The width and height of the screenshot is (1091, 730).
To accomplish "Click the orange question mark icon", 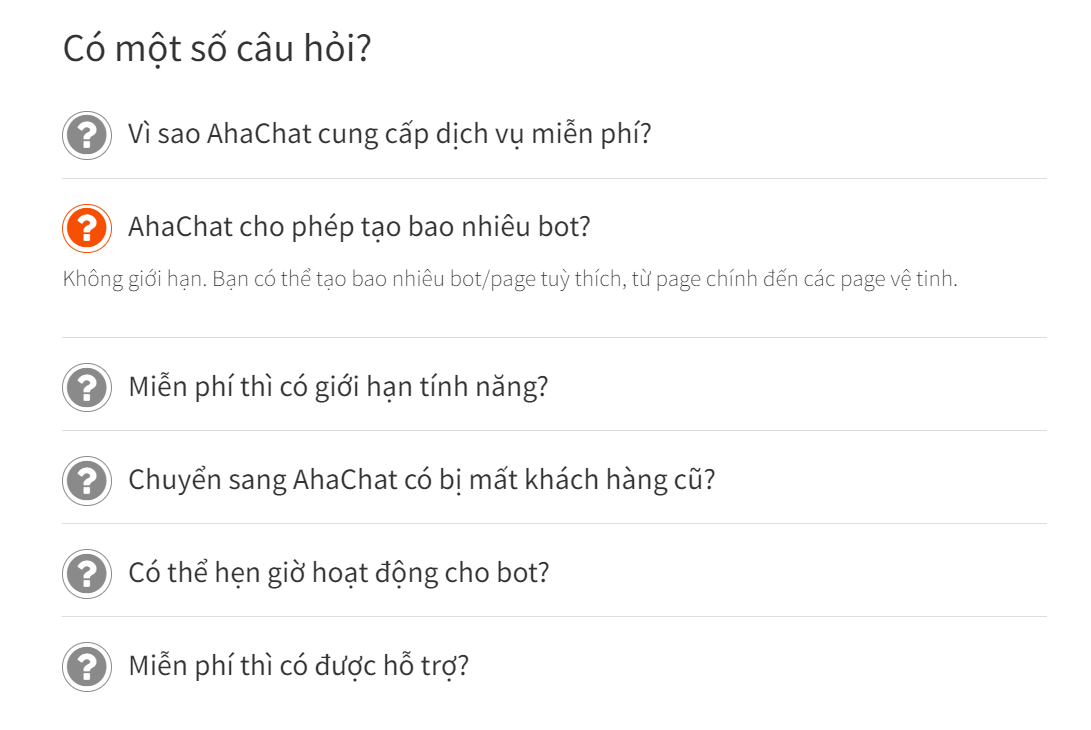I will tap(87, 228).
